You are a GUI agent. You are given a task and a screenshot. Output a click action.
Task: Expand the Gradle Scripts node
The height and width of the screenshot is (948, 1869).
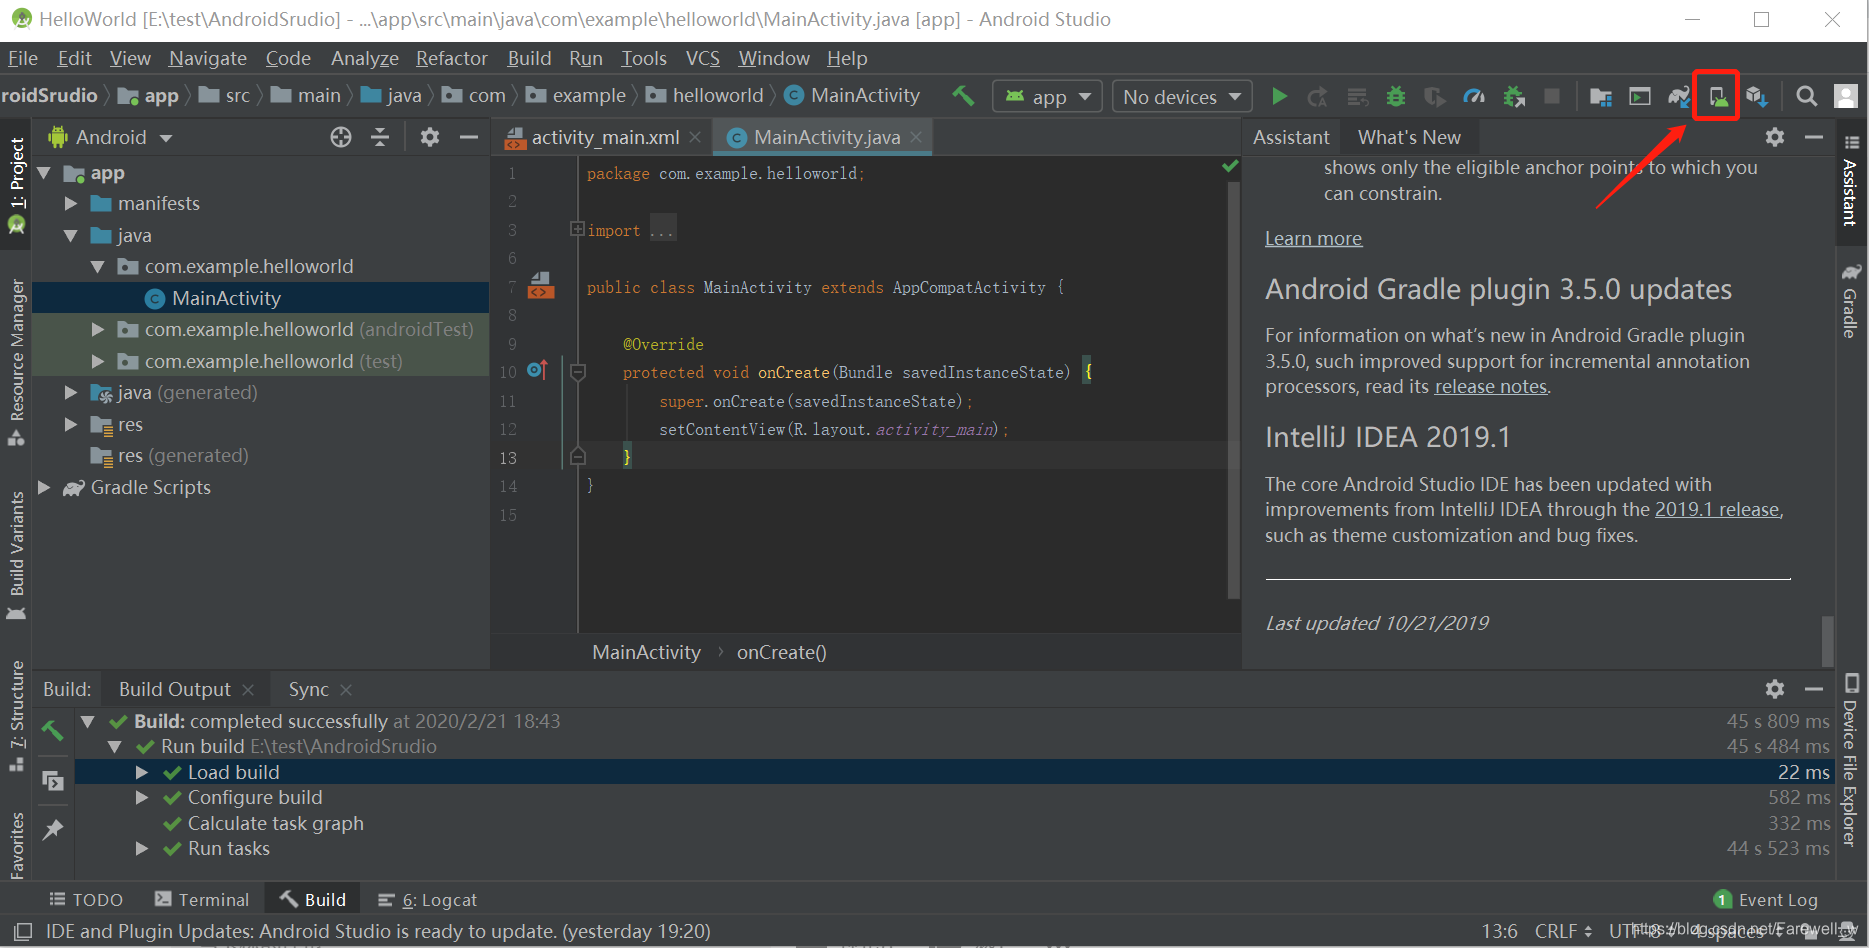44,487
